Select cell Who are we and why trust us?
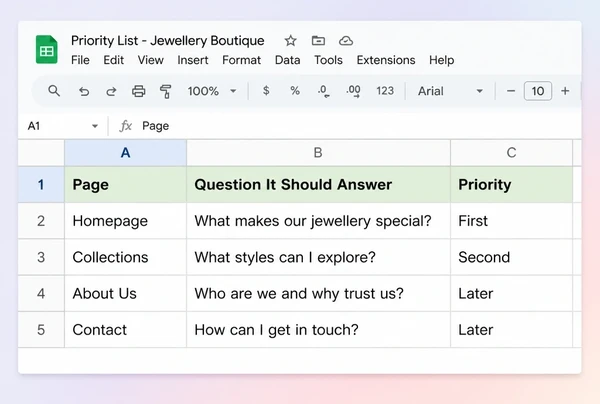The width and height of the screenshot is (600, 404). pos(318,293)
